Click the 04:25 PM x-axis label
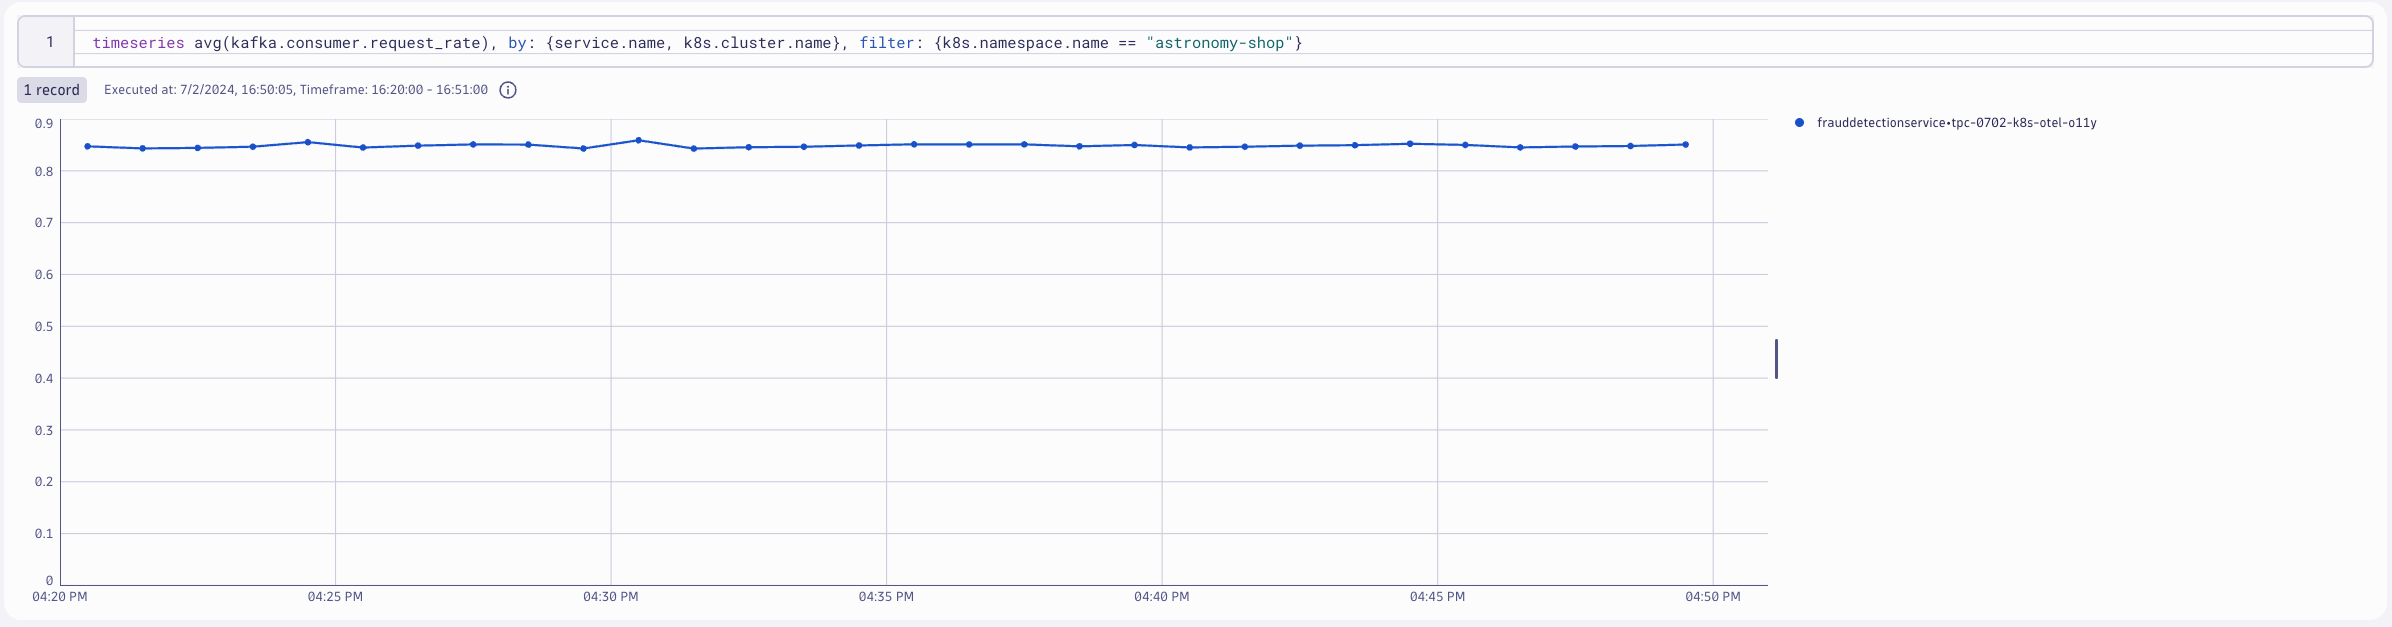The height and width of the screenshot is (627, 2392). point(335,597)
